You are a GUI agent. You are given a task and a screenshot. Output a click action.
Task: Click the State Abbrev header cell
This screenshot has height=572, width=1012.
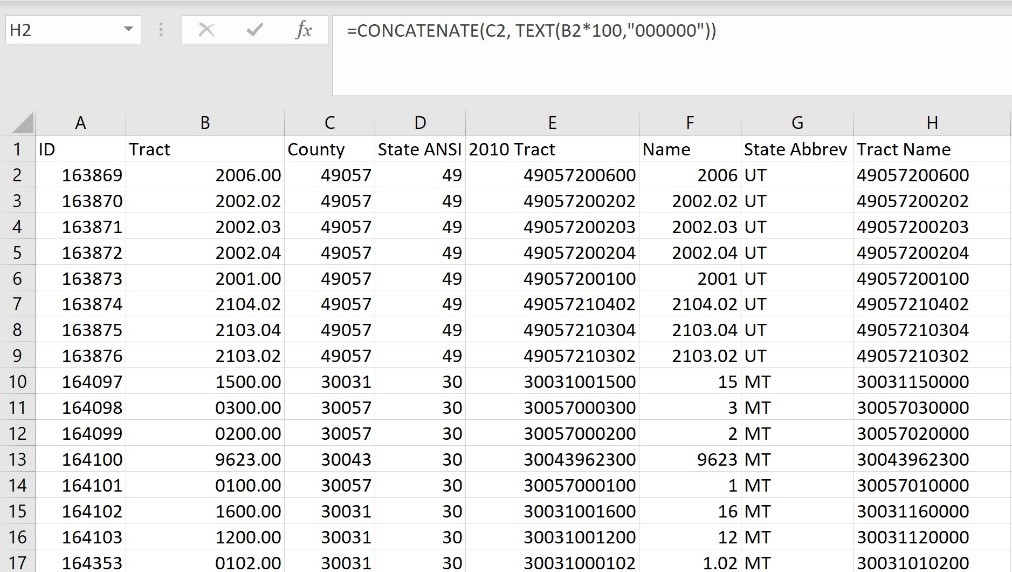(795, 149)
